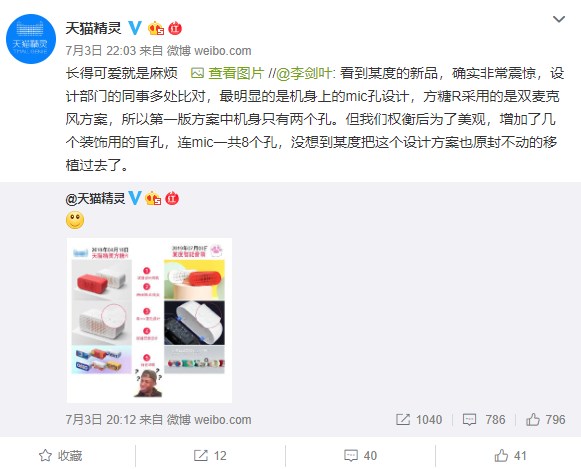Click the 天猫精灵 profile avatar
Viewport: 581px width, 469px height.
click(x=31, y=39)
